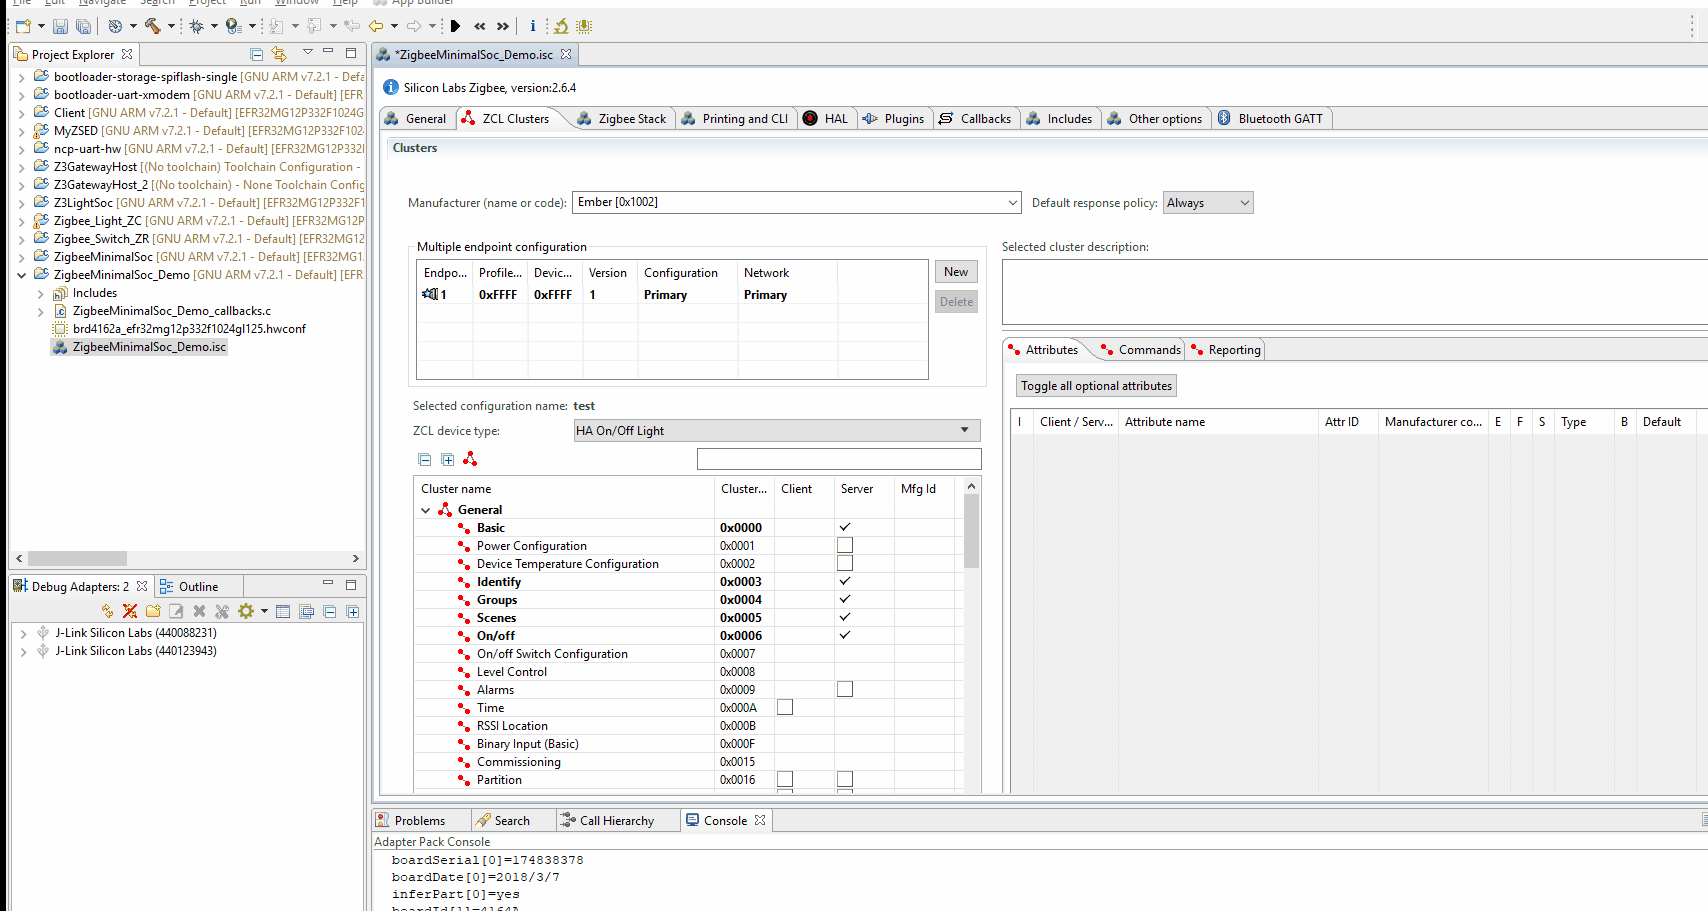Expand all clusters using the plus icon

coord(447,459)
